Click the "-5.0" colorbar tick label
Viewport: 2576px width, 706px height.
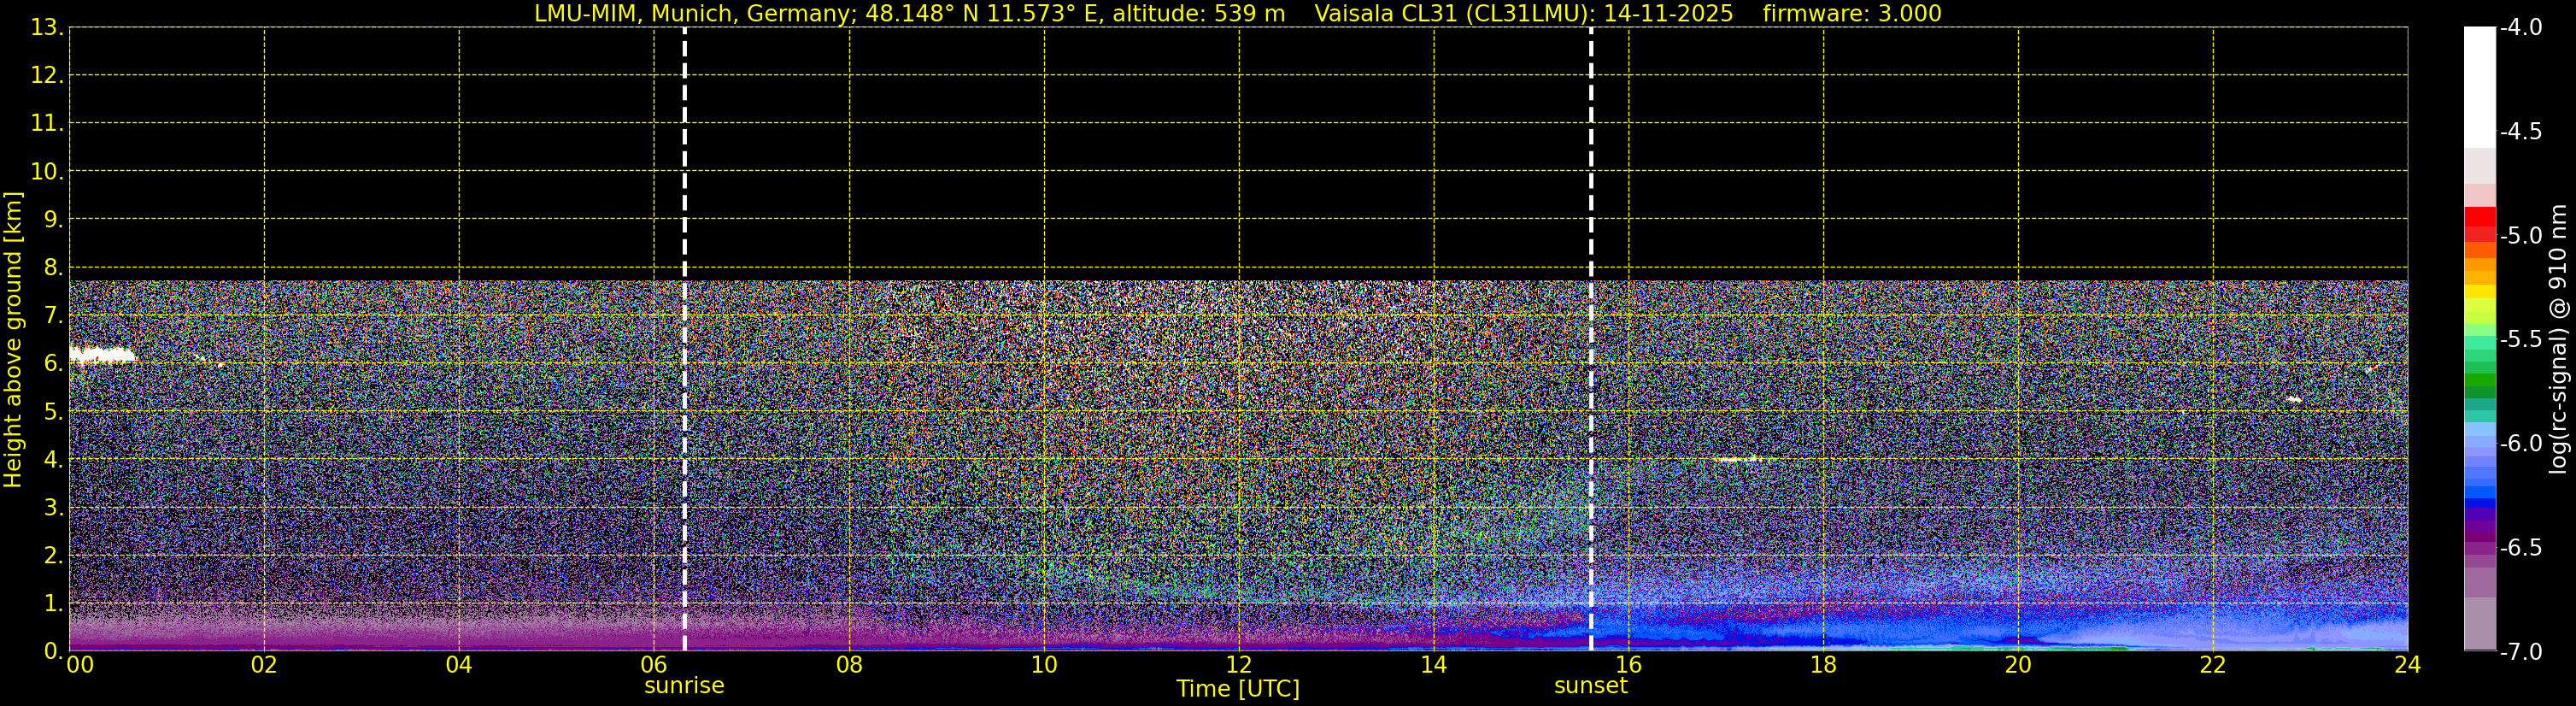click(x=2520, y=236)
